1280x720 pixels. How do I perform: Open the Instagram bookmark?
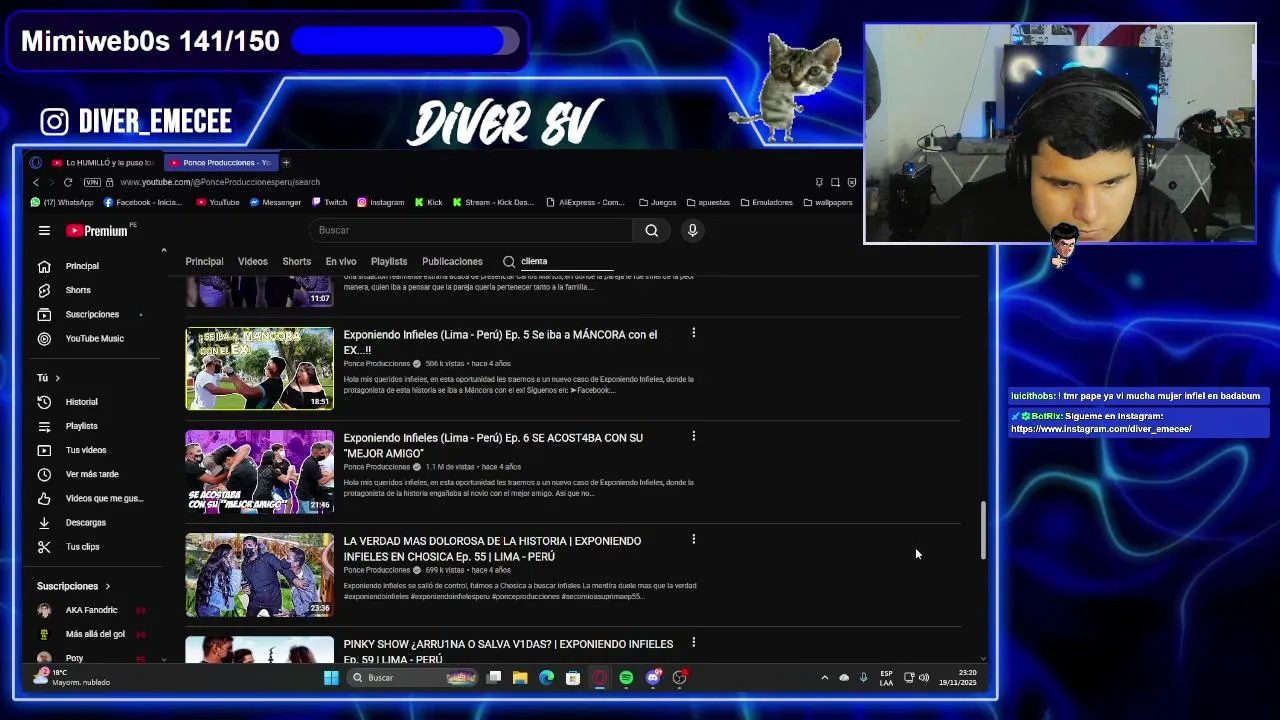[381, 202]
